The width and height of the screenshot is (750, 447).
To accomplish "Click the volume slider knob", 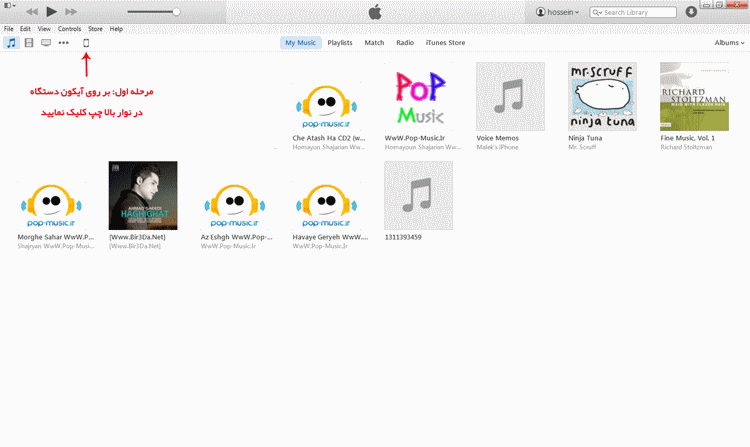I will tap(177, 12).
